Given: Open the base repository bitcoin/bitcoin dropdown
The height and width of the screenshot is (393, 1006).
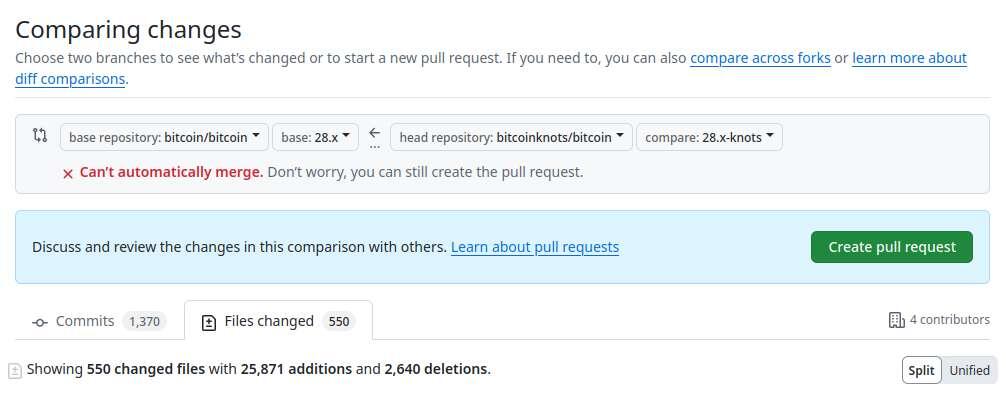Looking at the screenshot, I should tap(164, 137).
